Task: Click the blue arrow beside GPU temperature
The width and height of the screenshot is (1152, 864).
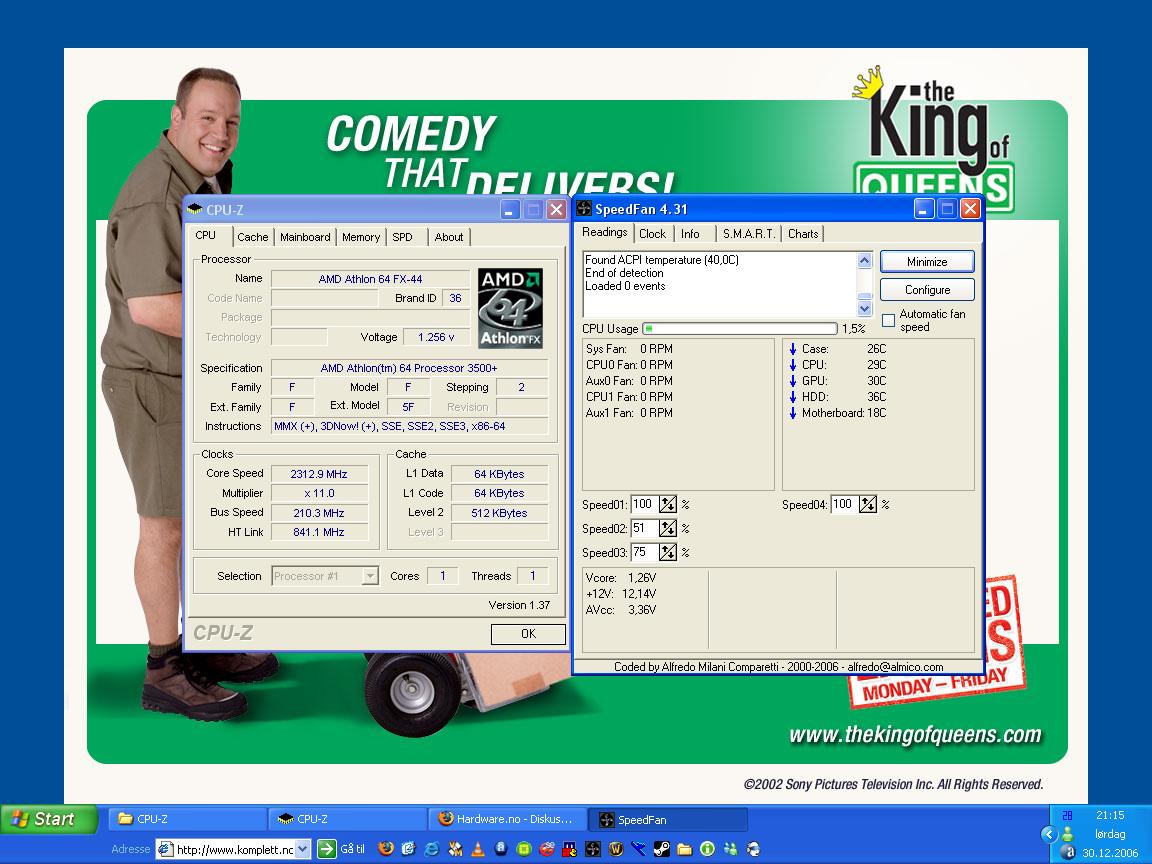Action: [793, 381]
